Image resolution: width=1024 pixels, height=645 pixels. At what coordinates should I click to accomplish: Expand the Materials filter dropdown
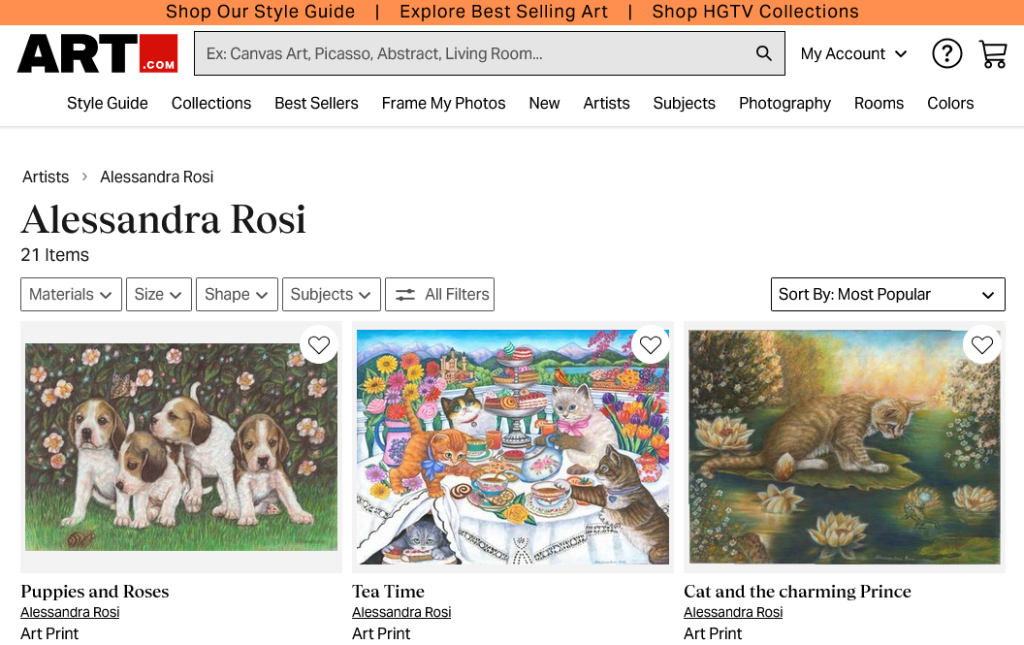click(71, 294)
